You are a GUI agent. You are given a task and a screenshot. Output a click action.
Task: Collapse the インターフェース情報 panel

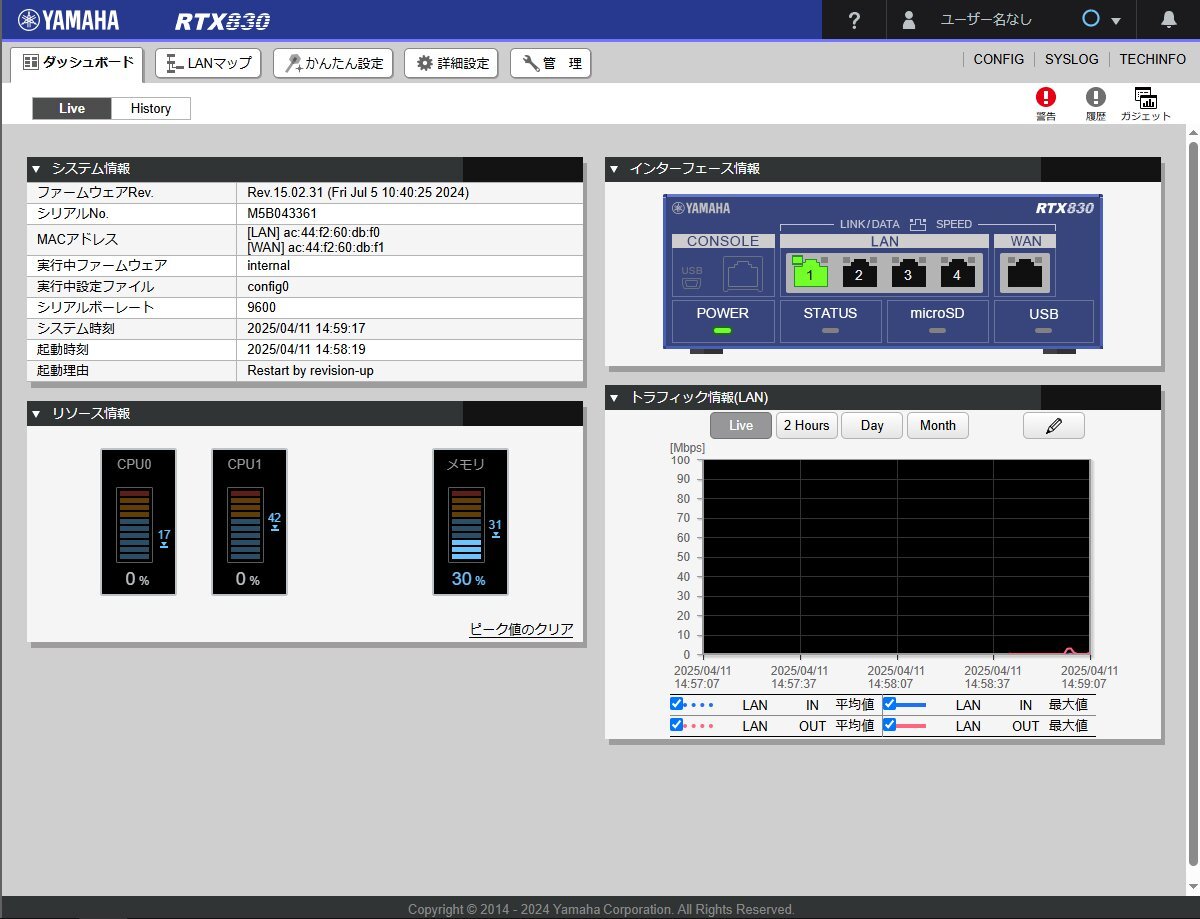614,169
